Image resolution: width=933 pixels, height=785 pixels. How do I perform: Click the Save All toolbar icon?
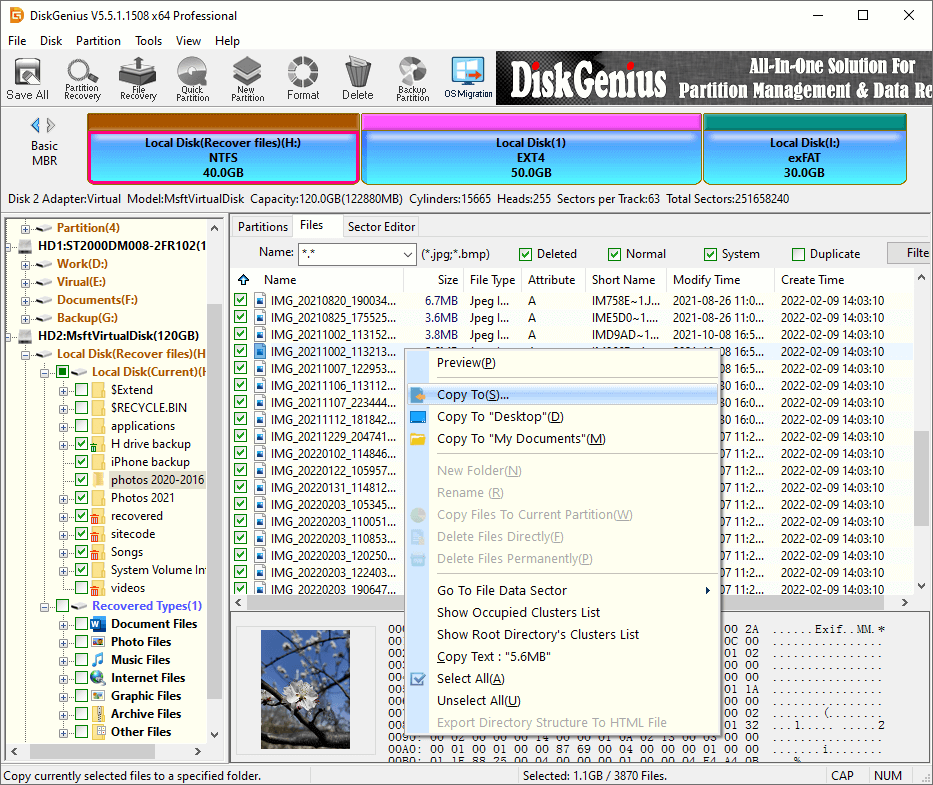[x=27, y=79]
